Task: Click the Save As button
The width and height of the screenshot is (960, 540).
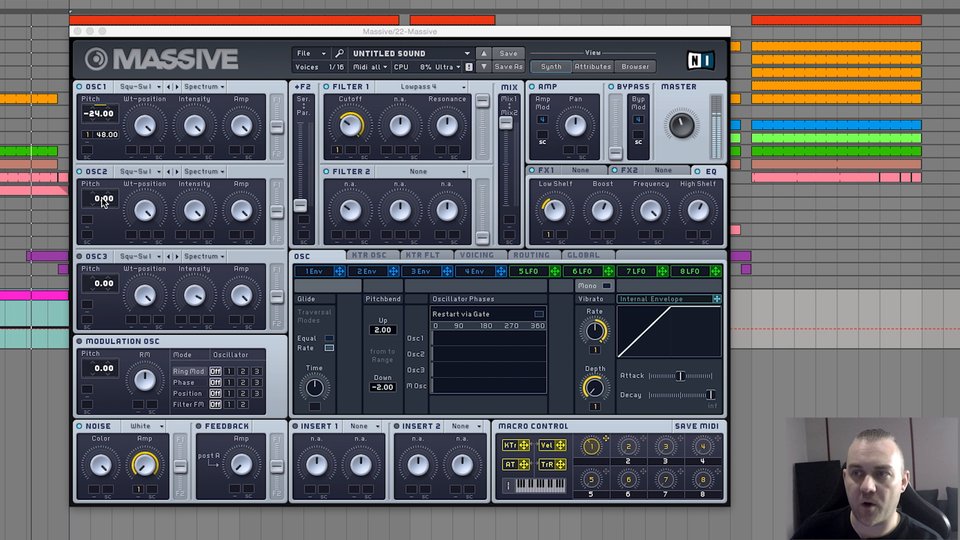Action: [x=508, y=67]
